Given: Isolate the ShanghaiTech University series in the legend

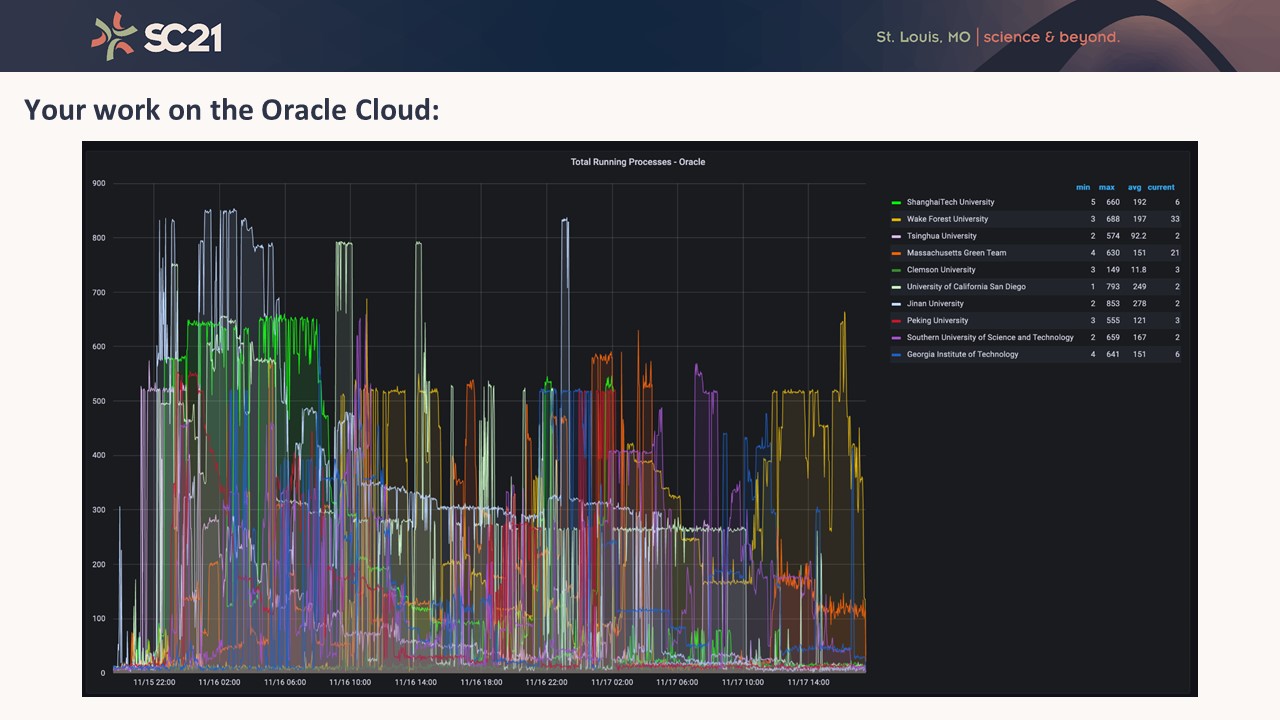Looking at the screenshot, I should pos(950,202).
